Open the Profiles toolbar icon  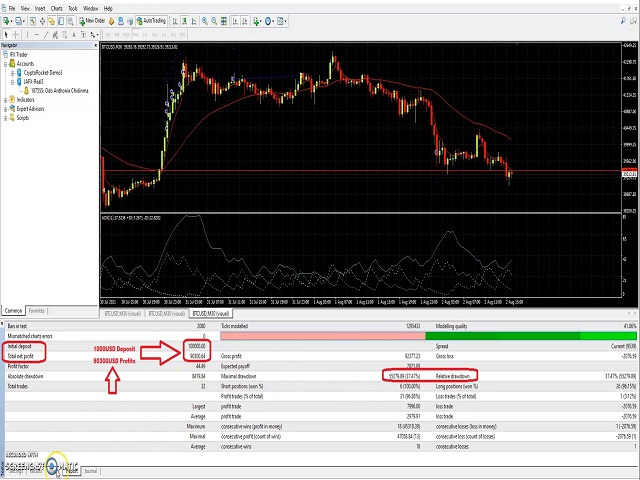(18, 21)
